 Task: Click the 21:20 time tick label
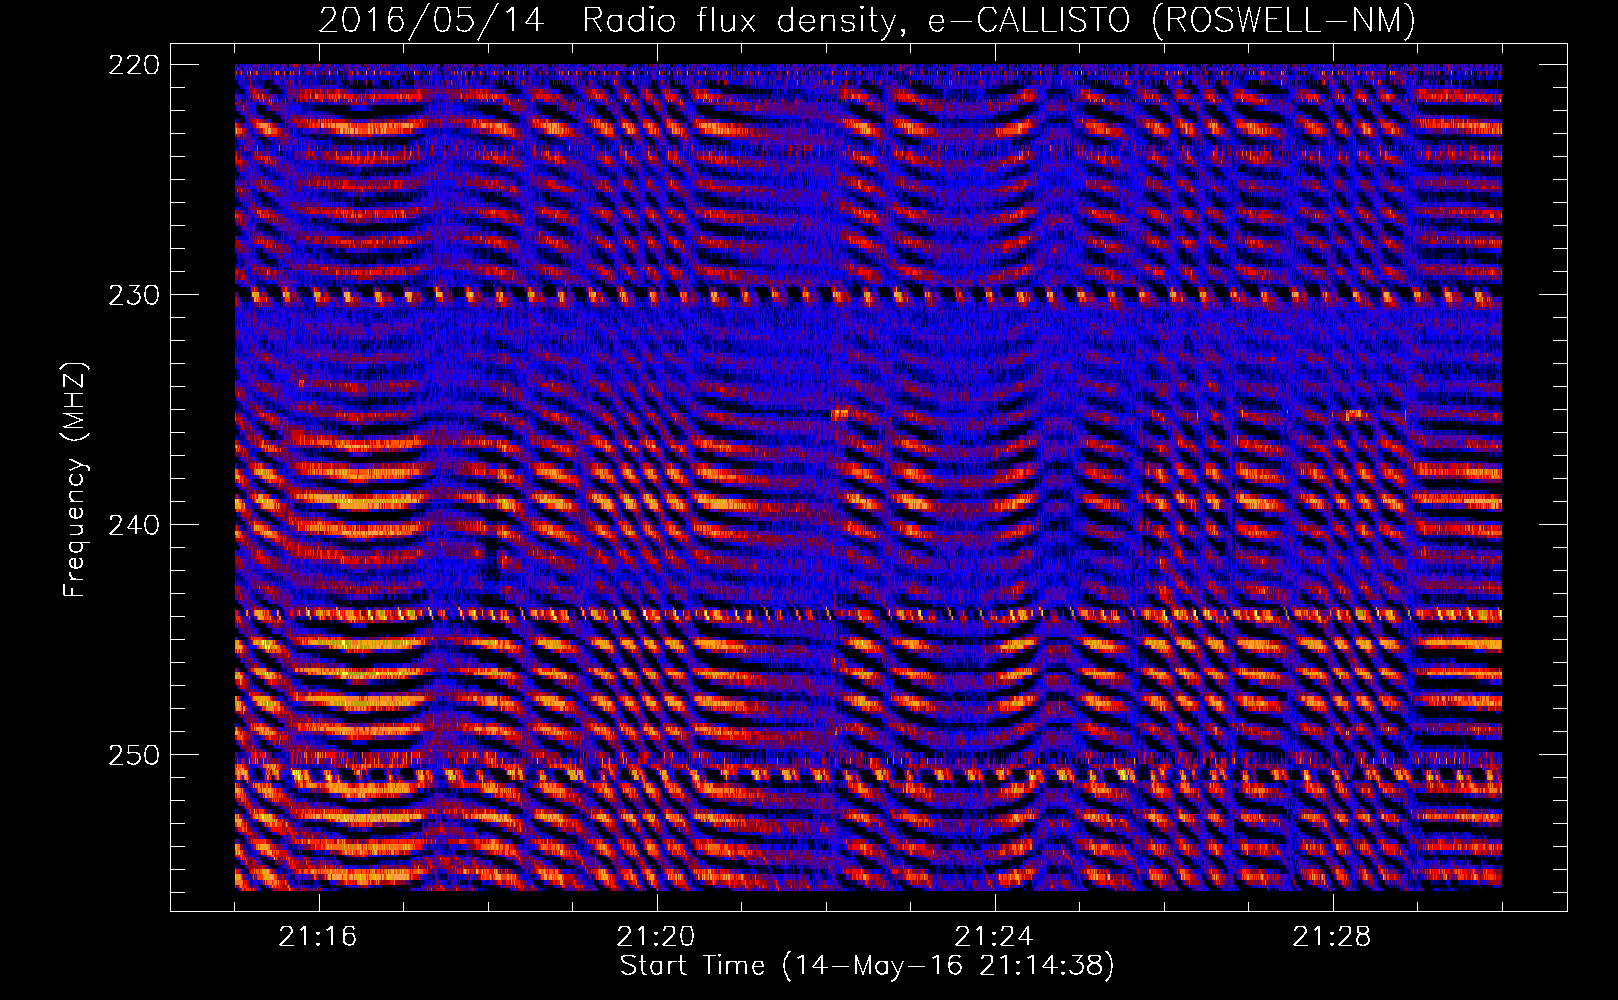tap(656, 937)
